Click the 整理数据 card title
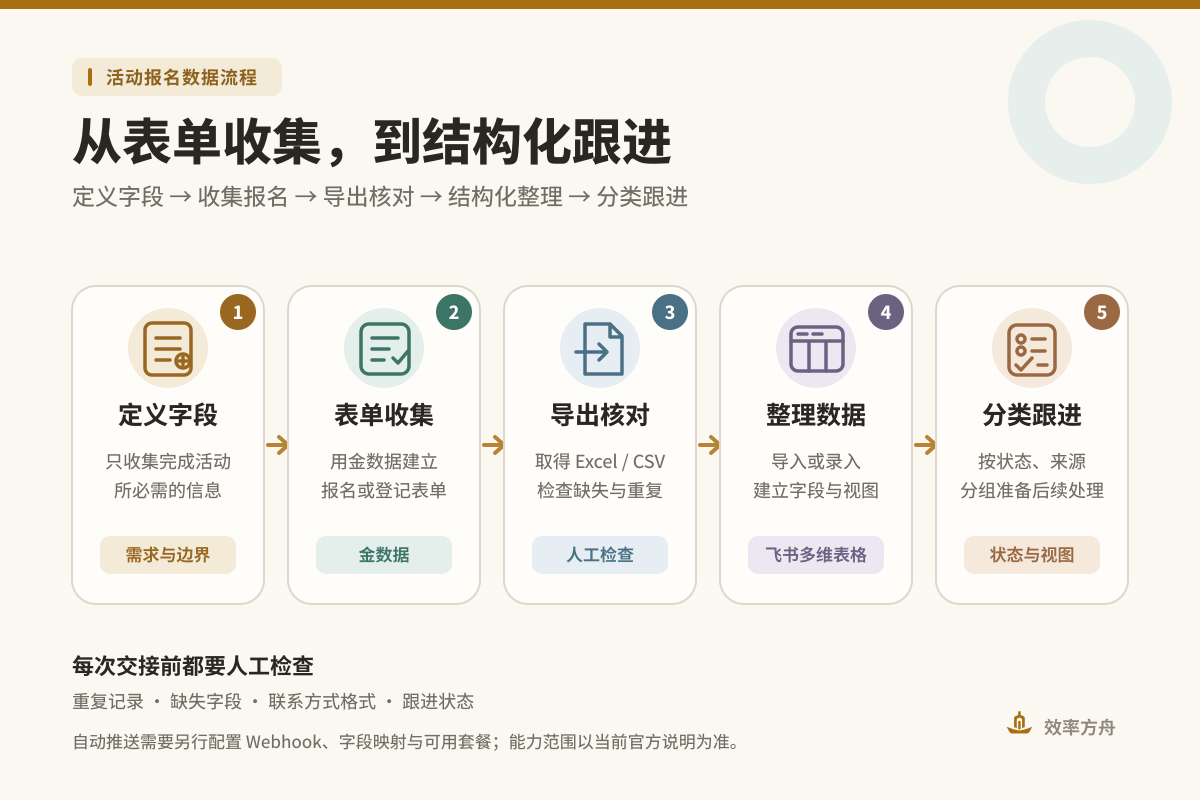Image resolution: width=1200 pixels, height=800 pixels. [x=816, y=415]
